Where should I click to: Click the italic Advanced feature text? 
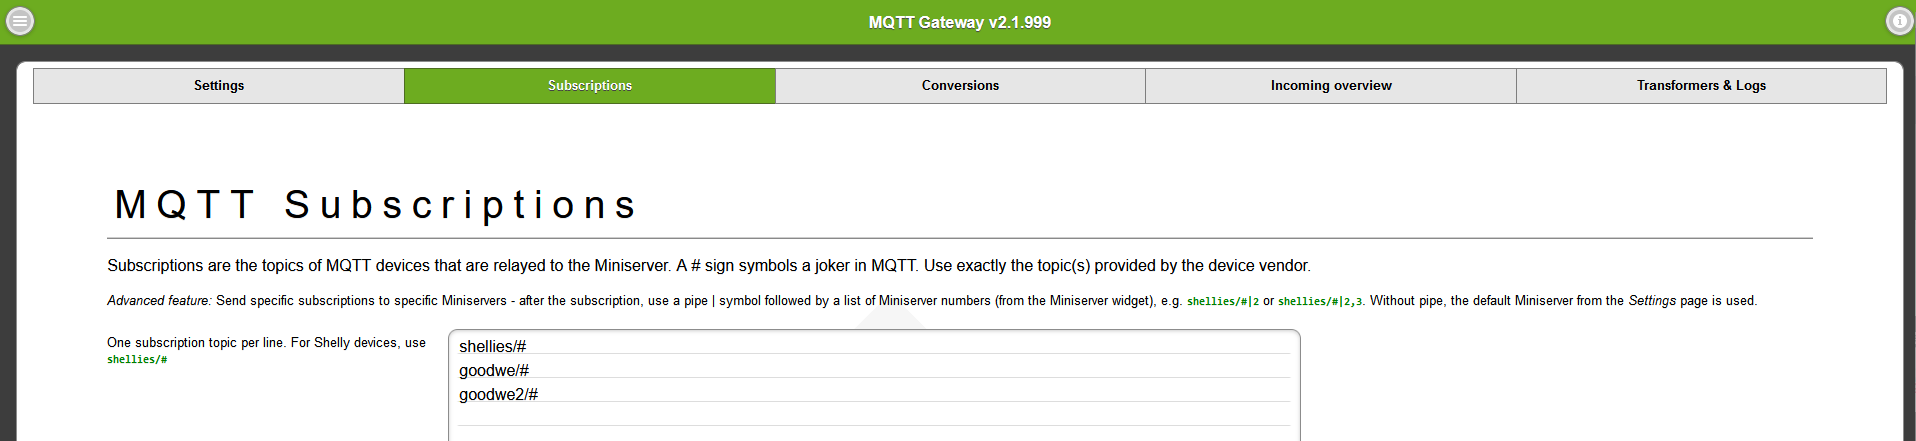159,301
